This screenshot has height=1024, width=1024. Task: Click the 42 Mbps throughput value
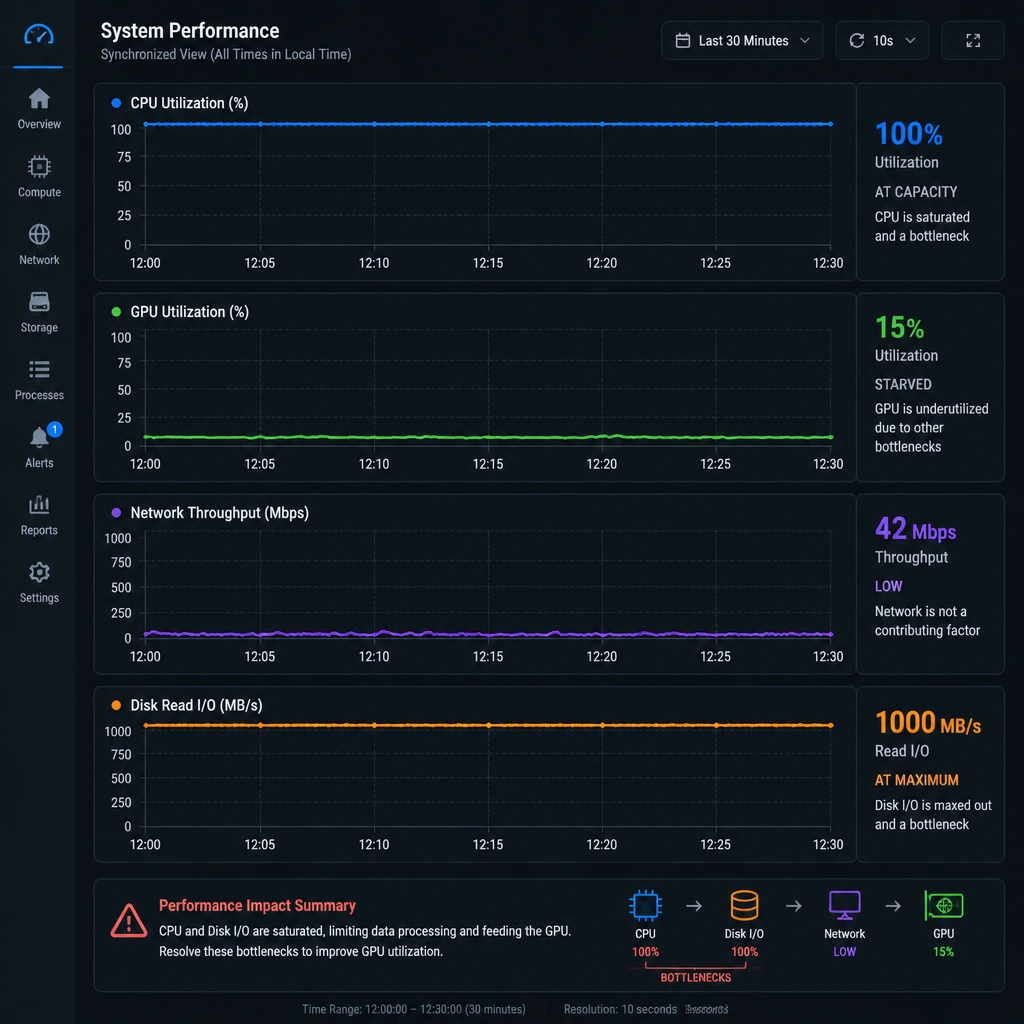915,530
